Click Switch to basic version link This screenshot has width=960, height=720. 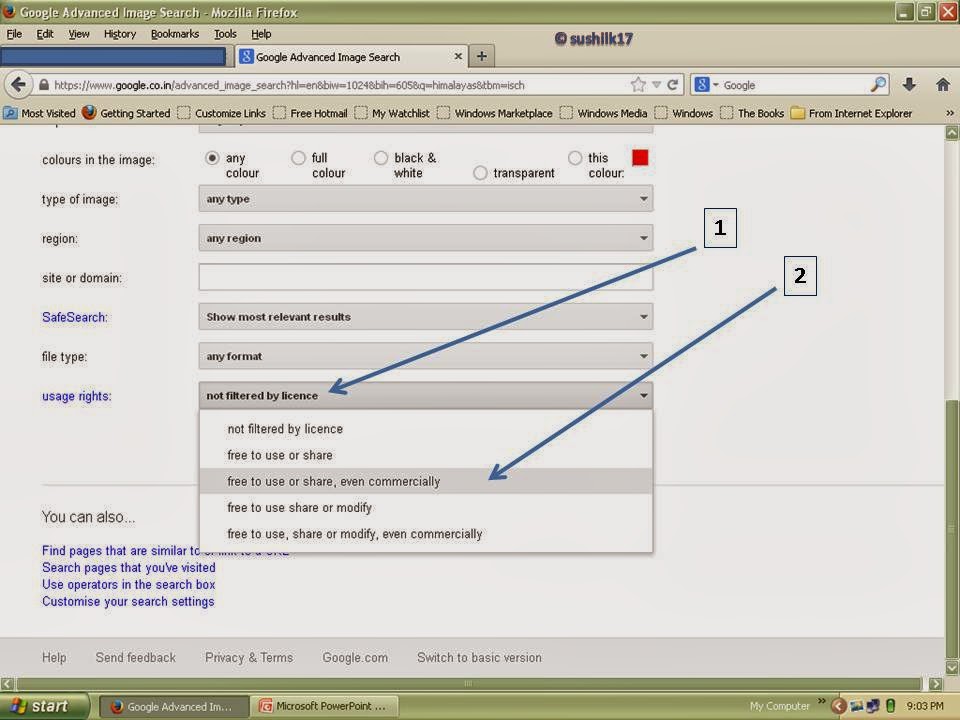tap(479, 657)
